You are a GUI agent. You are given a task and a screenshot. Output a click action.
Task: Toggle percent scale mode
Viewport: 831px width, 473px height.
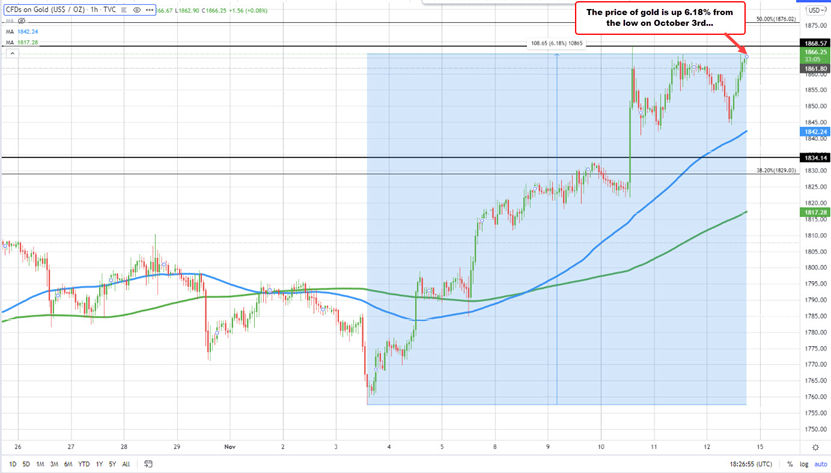[x=790, y=464]
